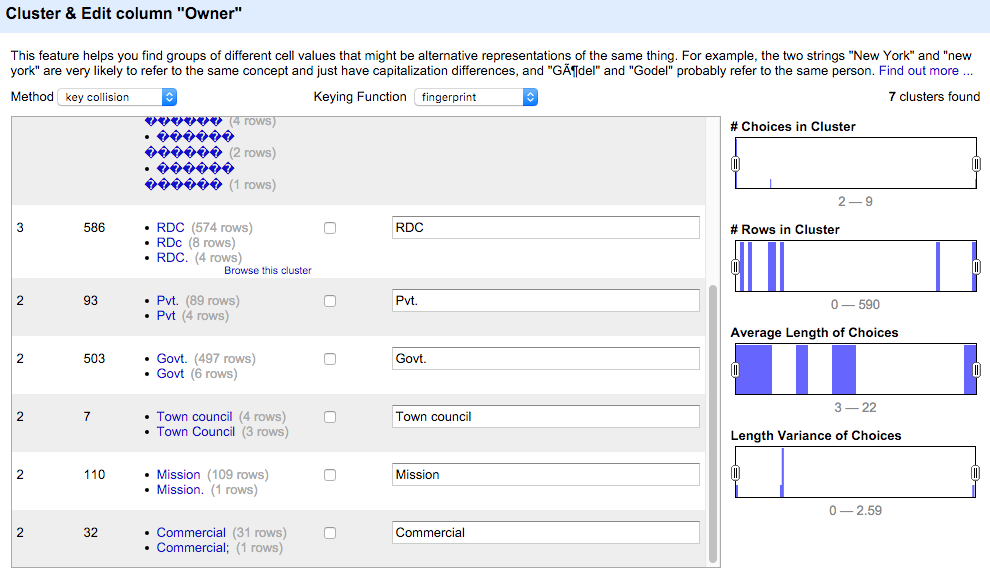Screen dimensions: 990x580
Task: Click the RDC new cell value field
Action: click(545, 228)
